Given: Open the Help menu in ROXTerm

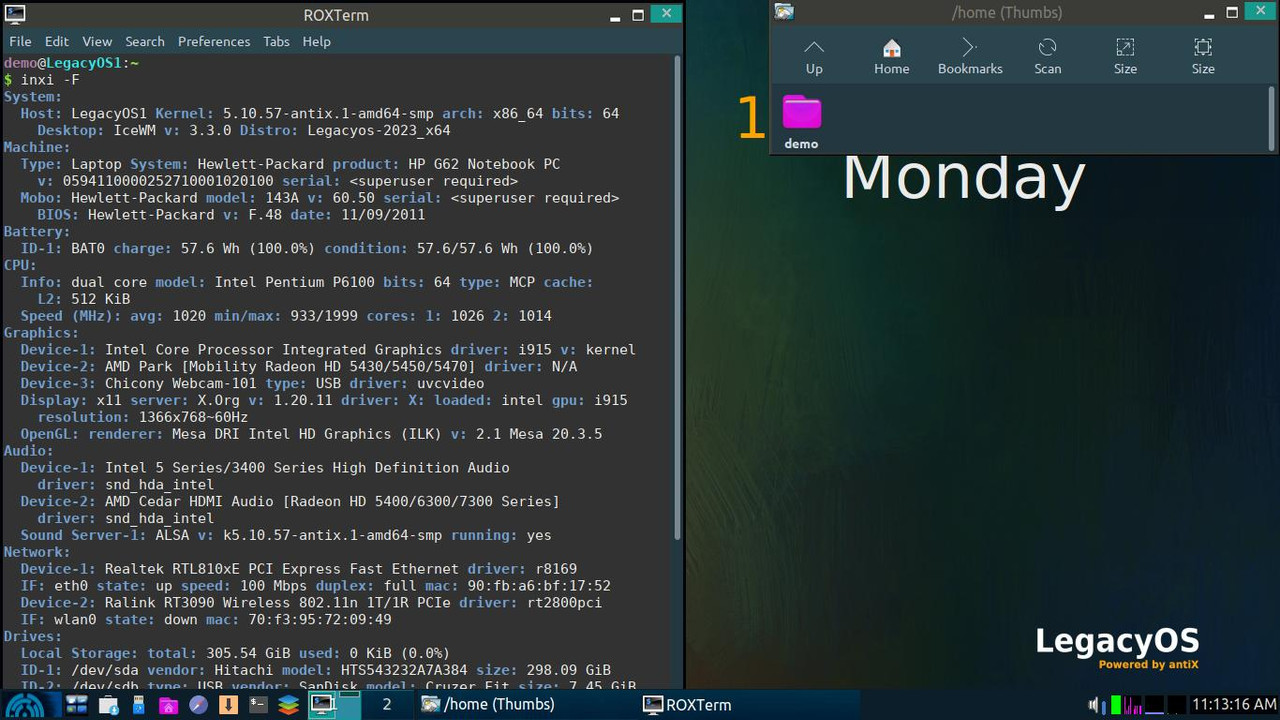Looking at the screenshot, I should (316, 41).
